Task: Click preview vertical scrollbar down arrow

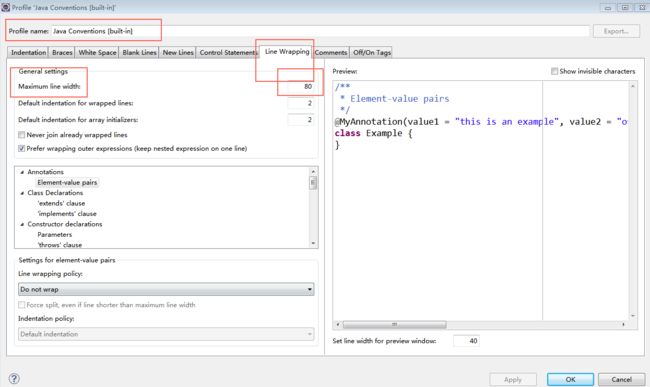Action: pyautogui.click(x=633, y=316)
